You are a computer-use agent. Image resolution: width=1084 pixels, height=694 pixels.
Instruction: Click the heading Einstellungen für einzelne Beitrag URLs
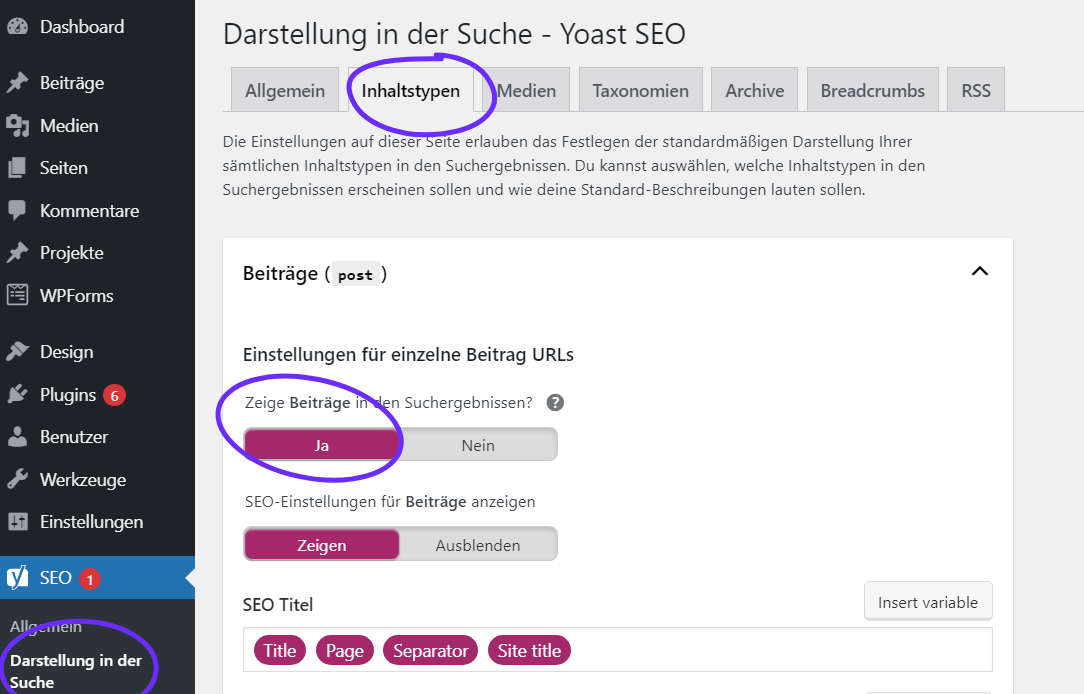point(409,355)
